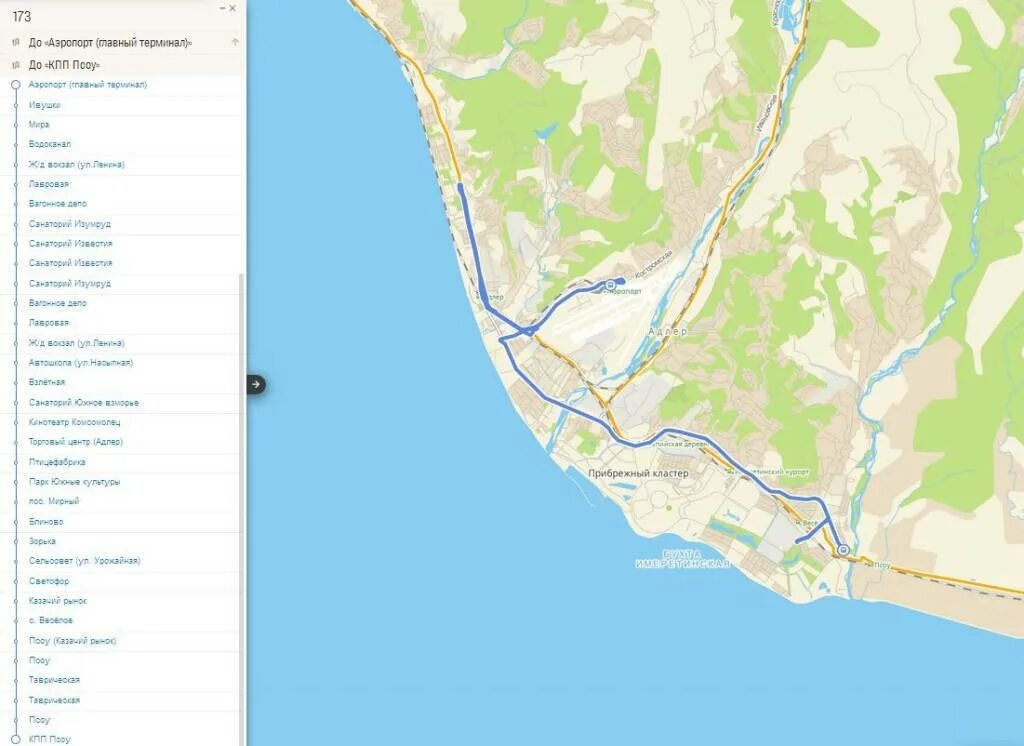The width and height of the screenshot is (1024, 746).
Task: Select stop Парк Южные культуры
Action: (x=74, y=482)
